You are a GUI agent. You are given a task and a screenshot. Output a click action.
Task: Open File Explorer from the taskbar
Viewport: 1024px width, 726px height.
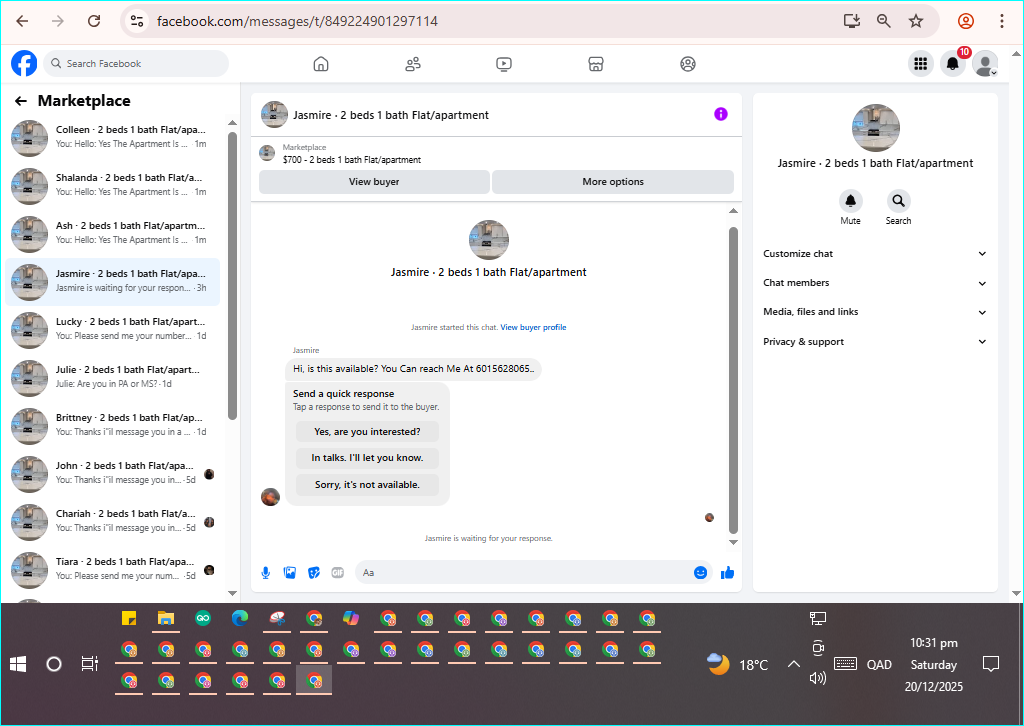point(166,618)
